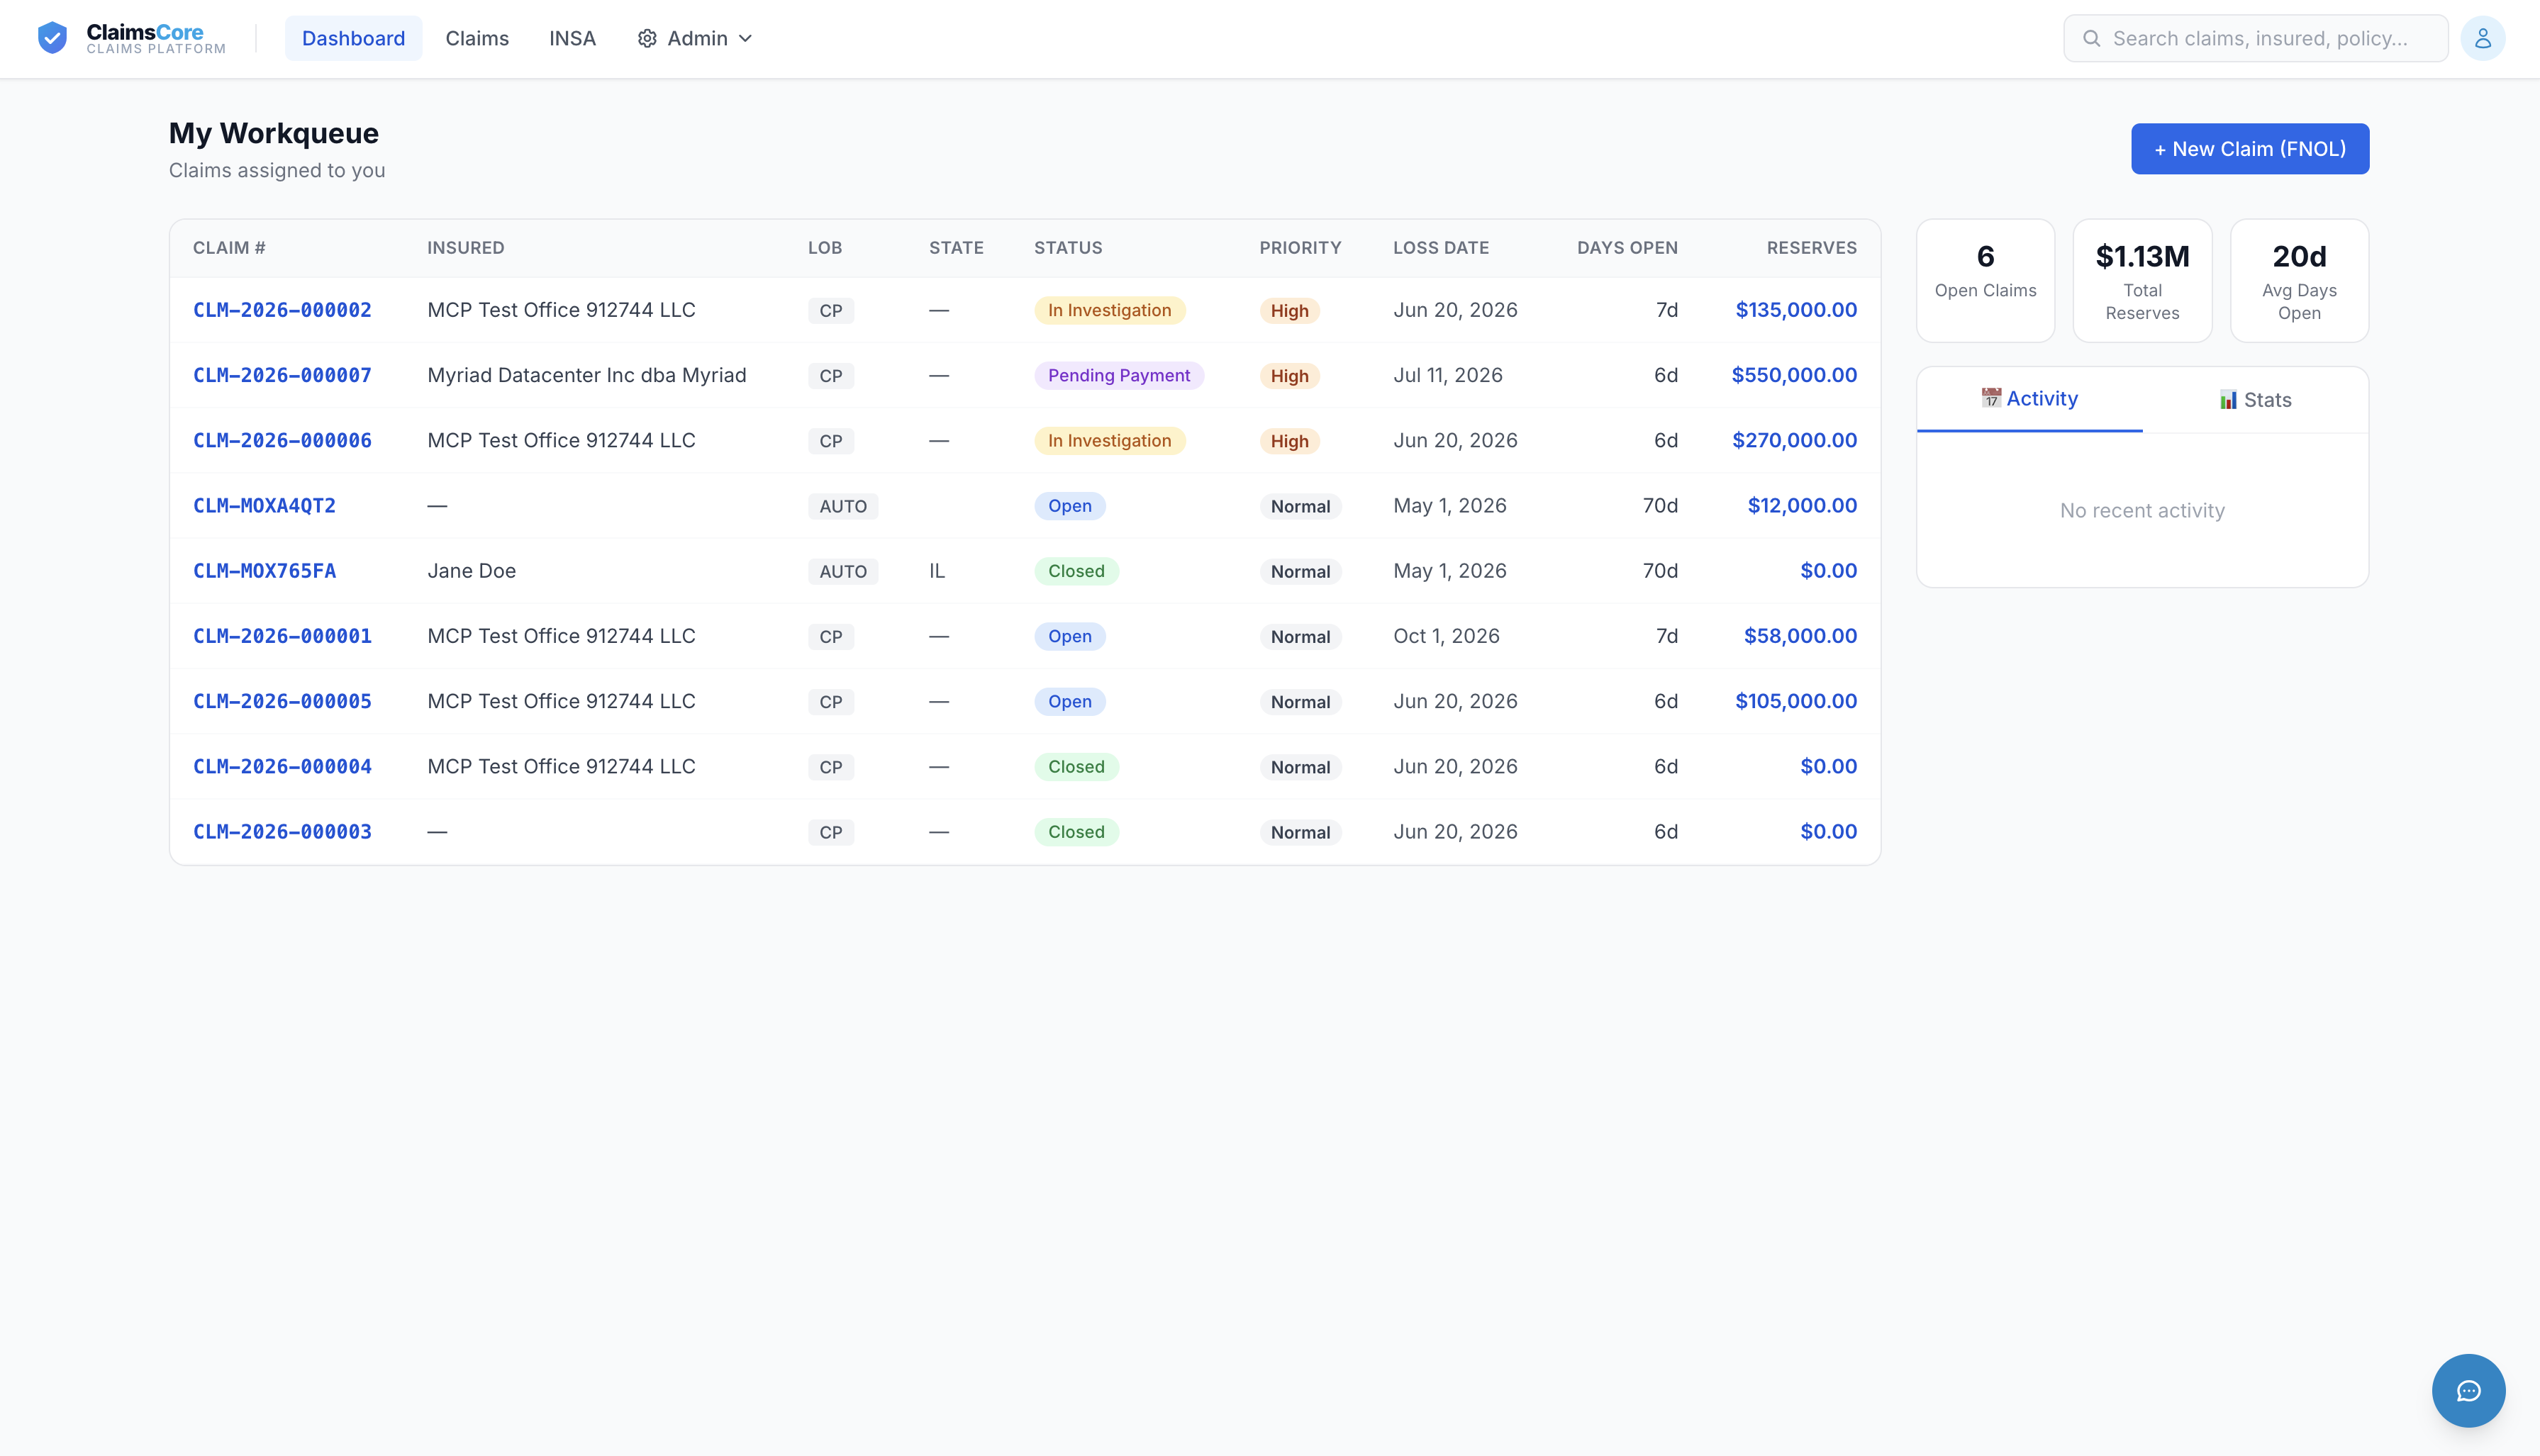Image resolution: width=2540 pixels, height=1456 pixels.
Task: Switch to the Activity tab
Action: point(2029,399)
